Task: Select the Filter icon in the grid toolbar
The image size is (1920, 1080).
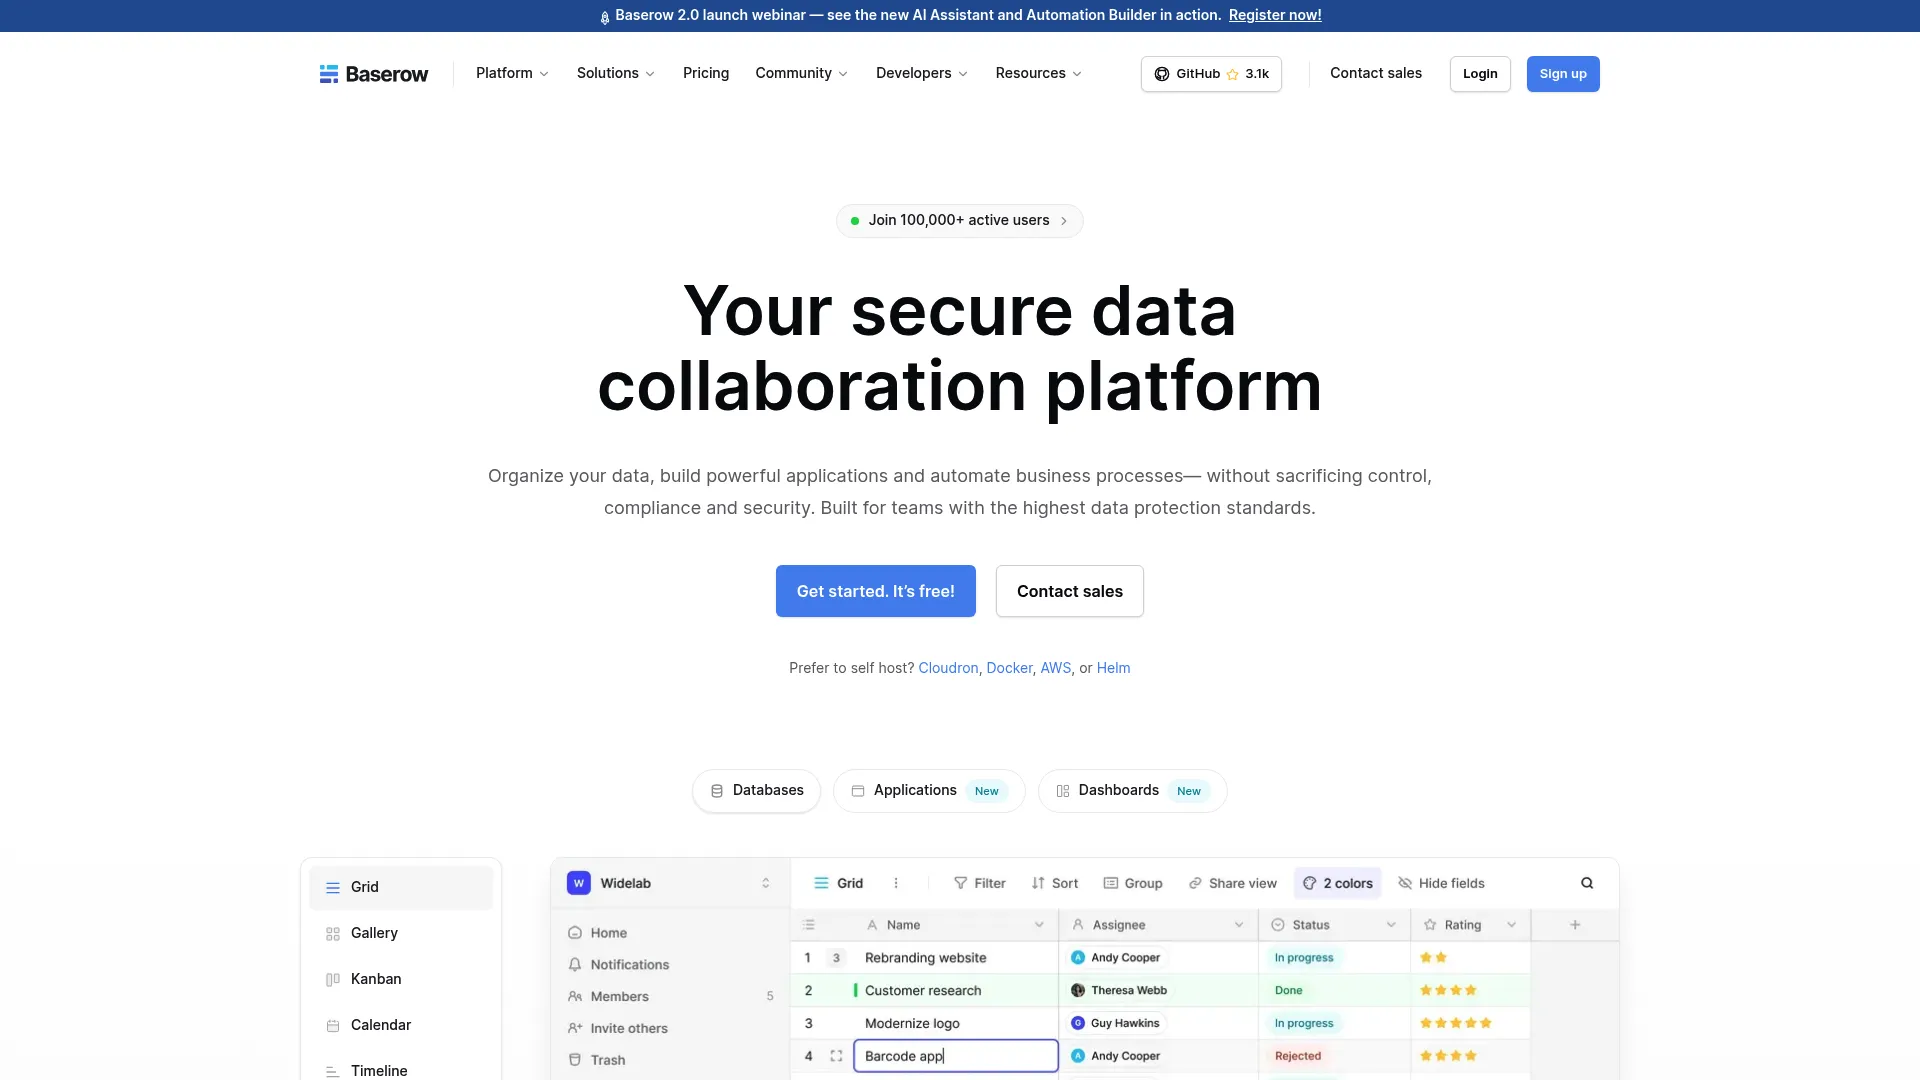Action: point(979,883)
